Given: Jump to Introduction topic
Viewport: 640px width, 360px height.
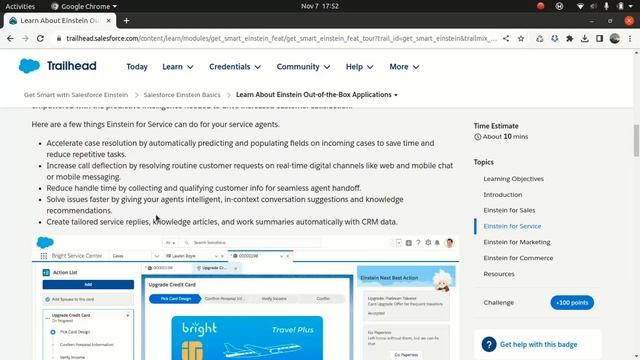Looking at the screenshot, I should [502, 195].
